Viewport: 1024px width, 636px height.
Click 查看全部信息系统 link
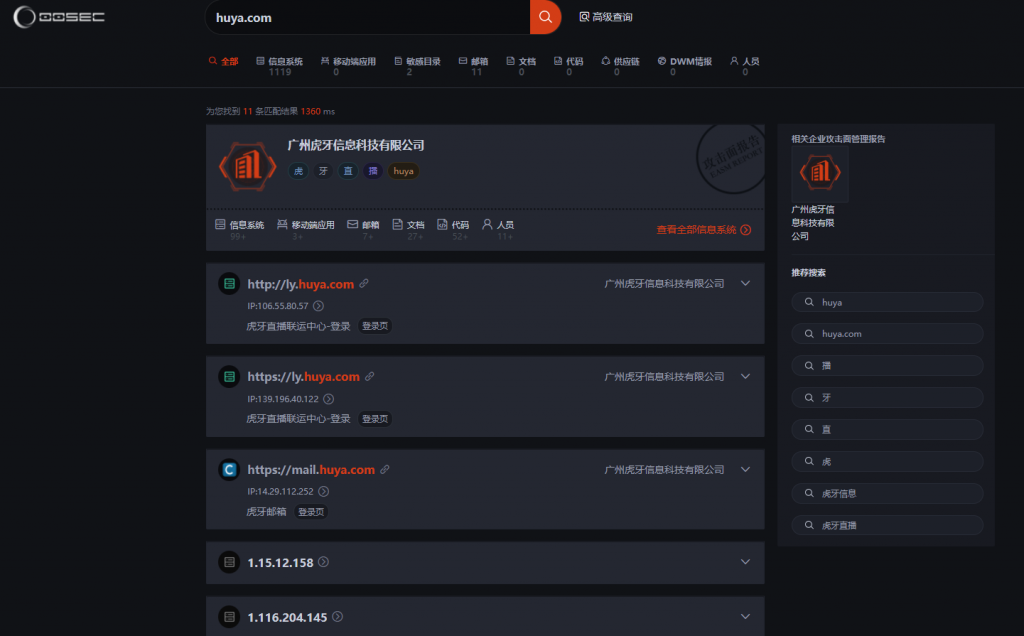tap(703, 230)
